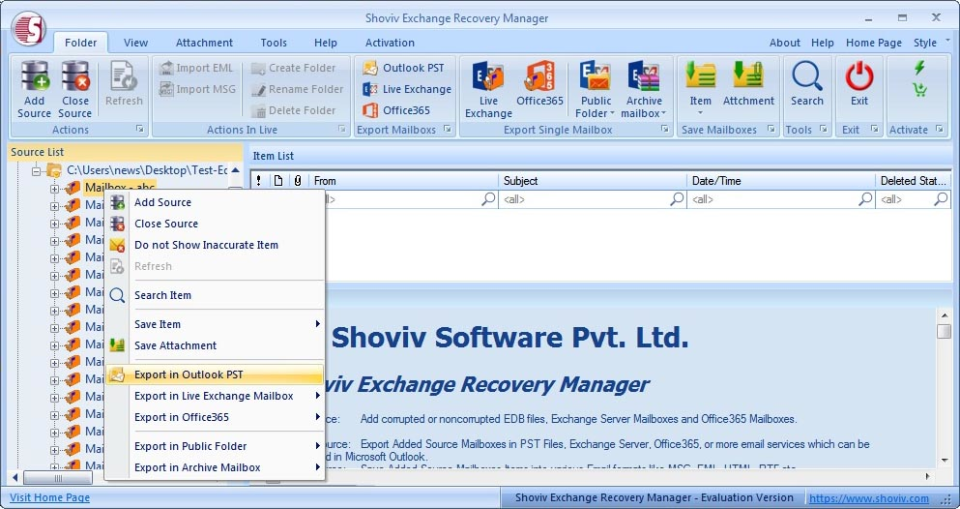Click the Deleted Status column header

913,181
